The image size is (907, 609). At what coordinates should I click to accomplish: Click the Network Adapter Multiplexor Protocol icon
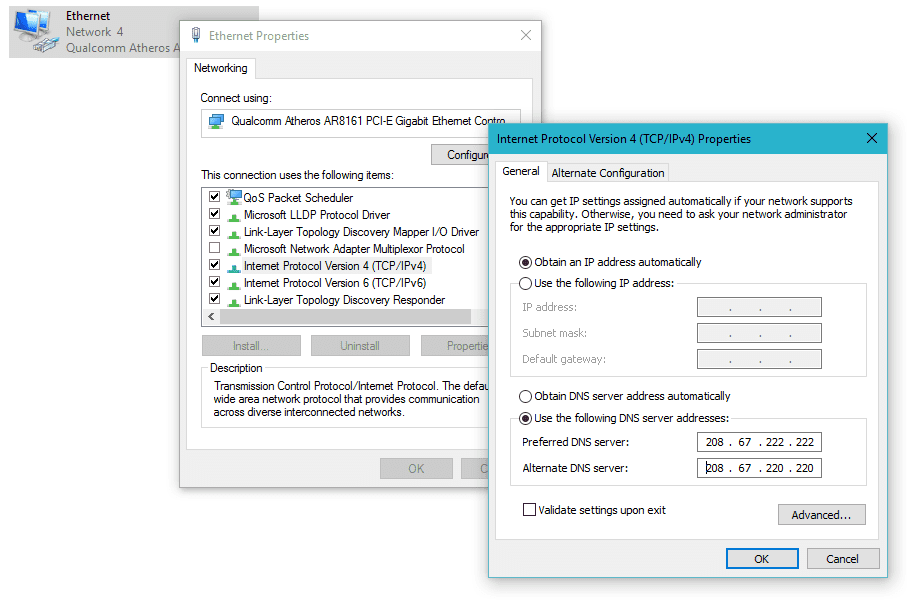pos(234,250)
